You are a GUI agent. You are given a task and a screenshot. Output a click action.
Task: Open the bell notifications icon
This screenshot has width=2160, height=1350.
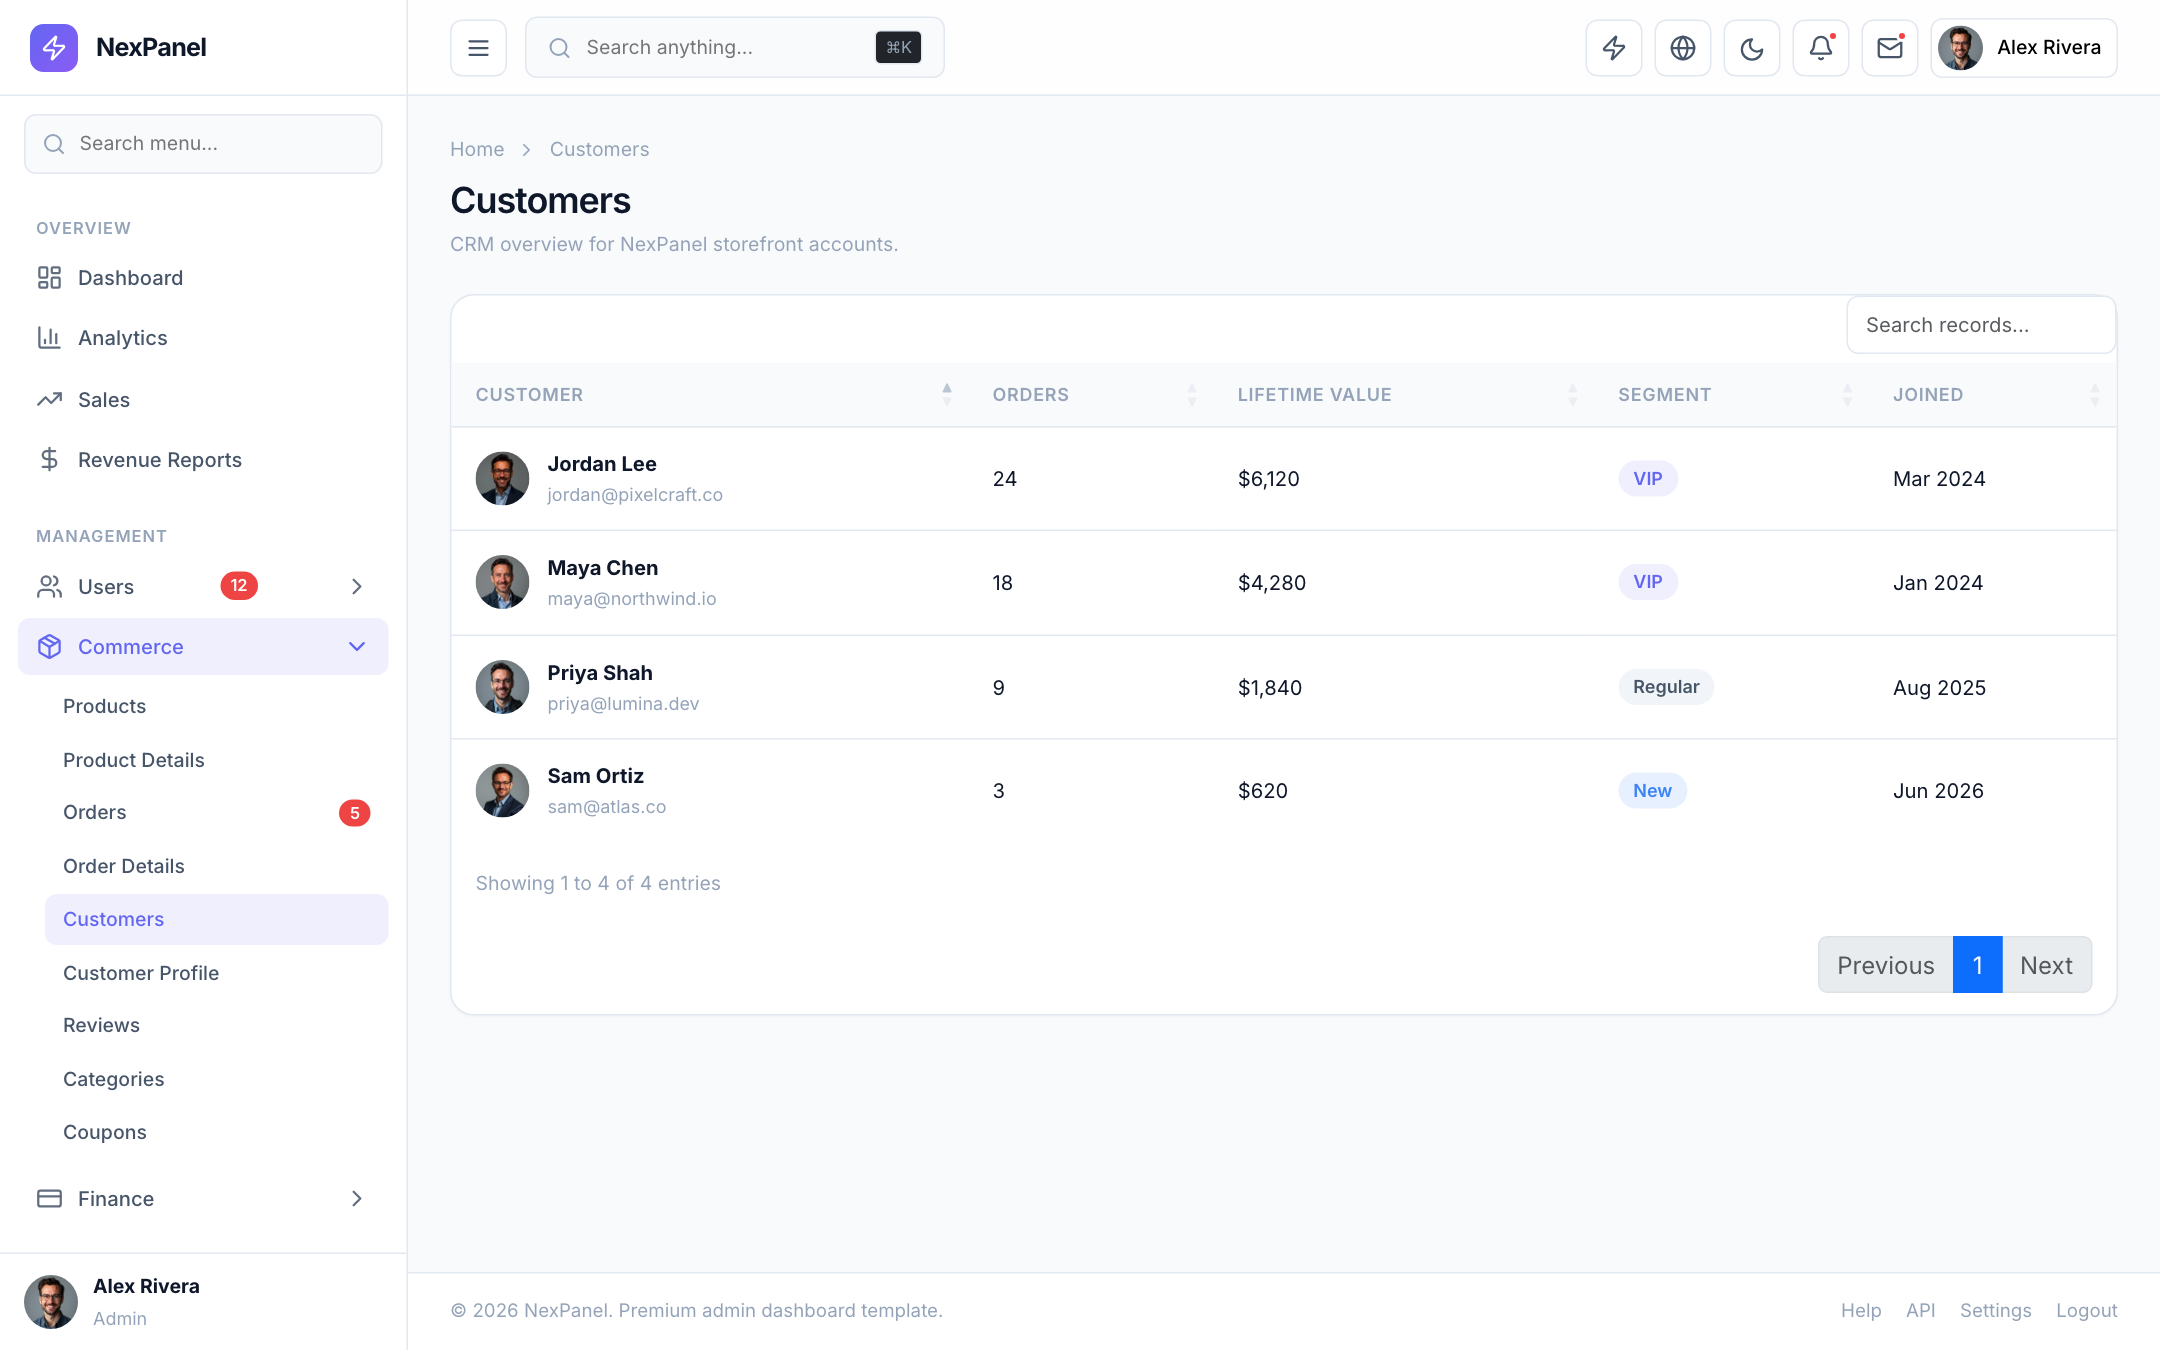(1820, 48)
